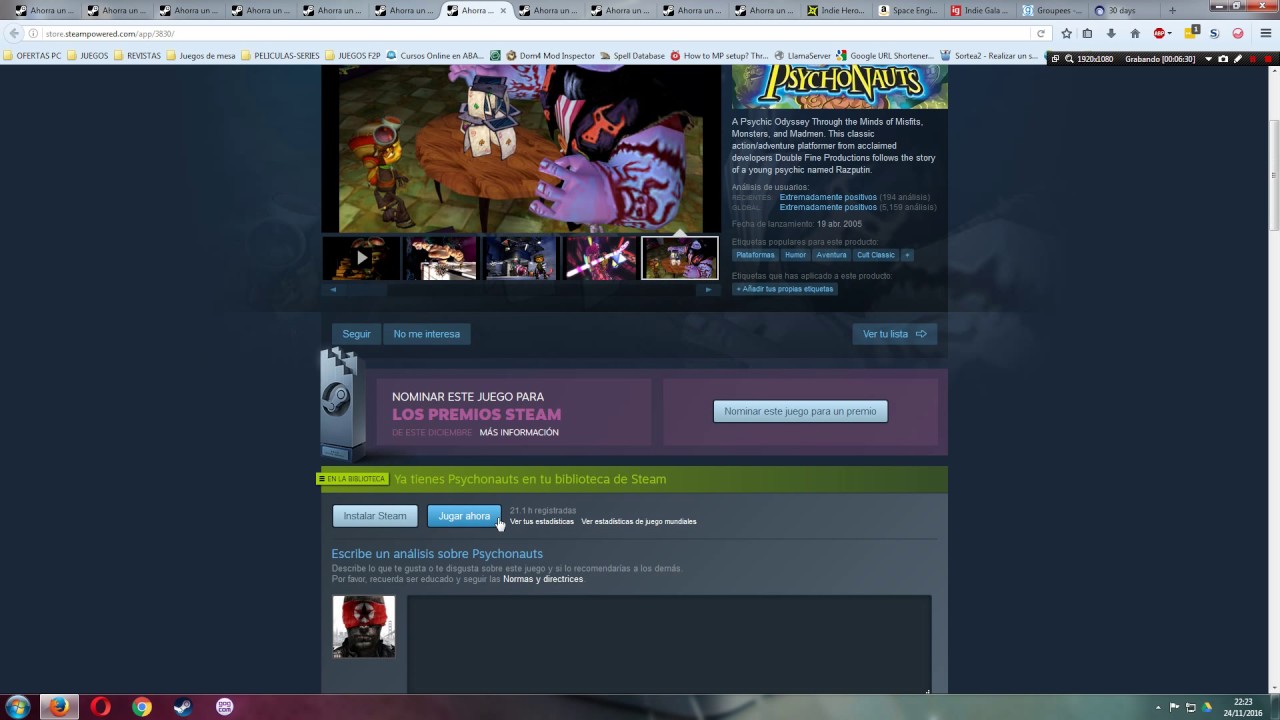This screenshot has height=720, width=1280.
Task: Click the Instalar Steam button
Action: [x=375, y=516]
